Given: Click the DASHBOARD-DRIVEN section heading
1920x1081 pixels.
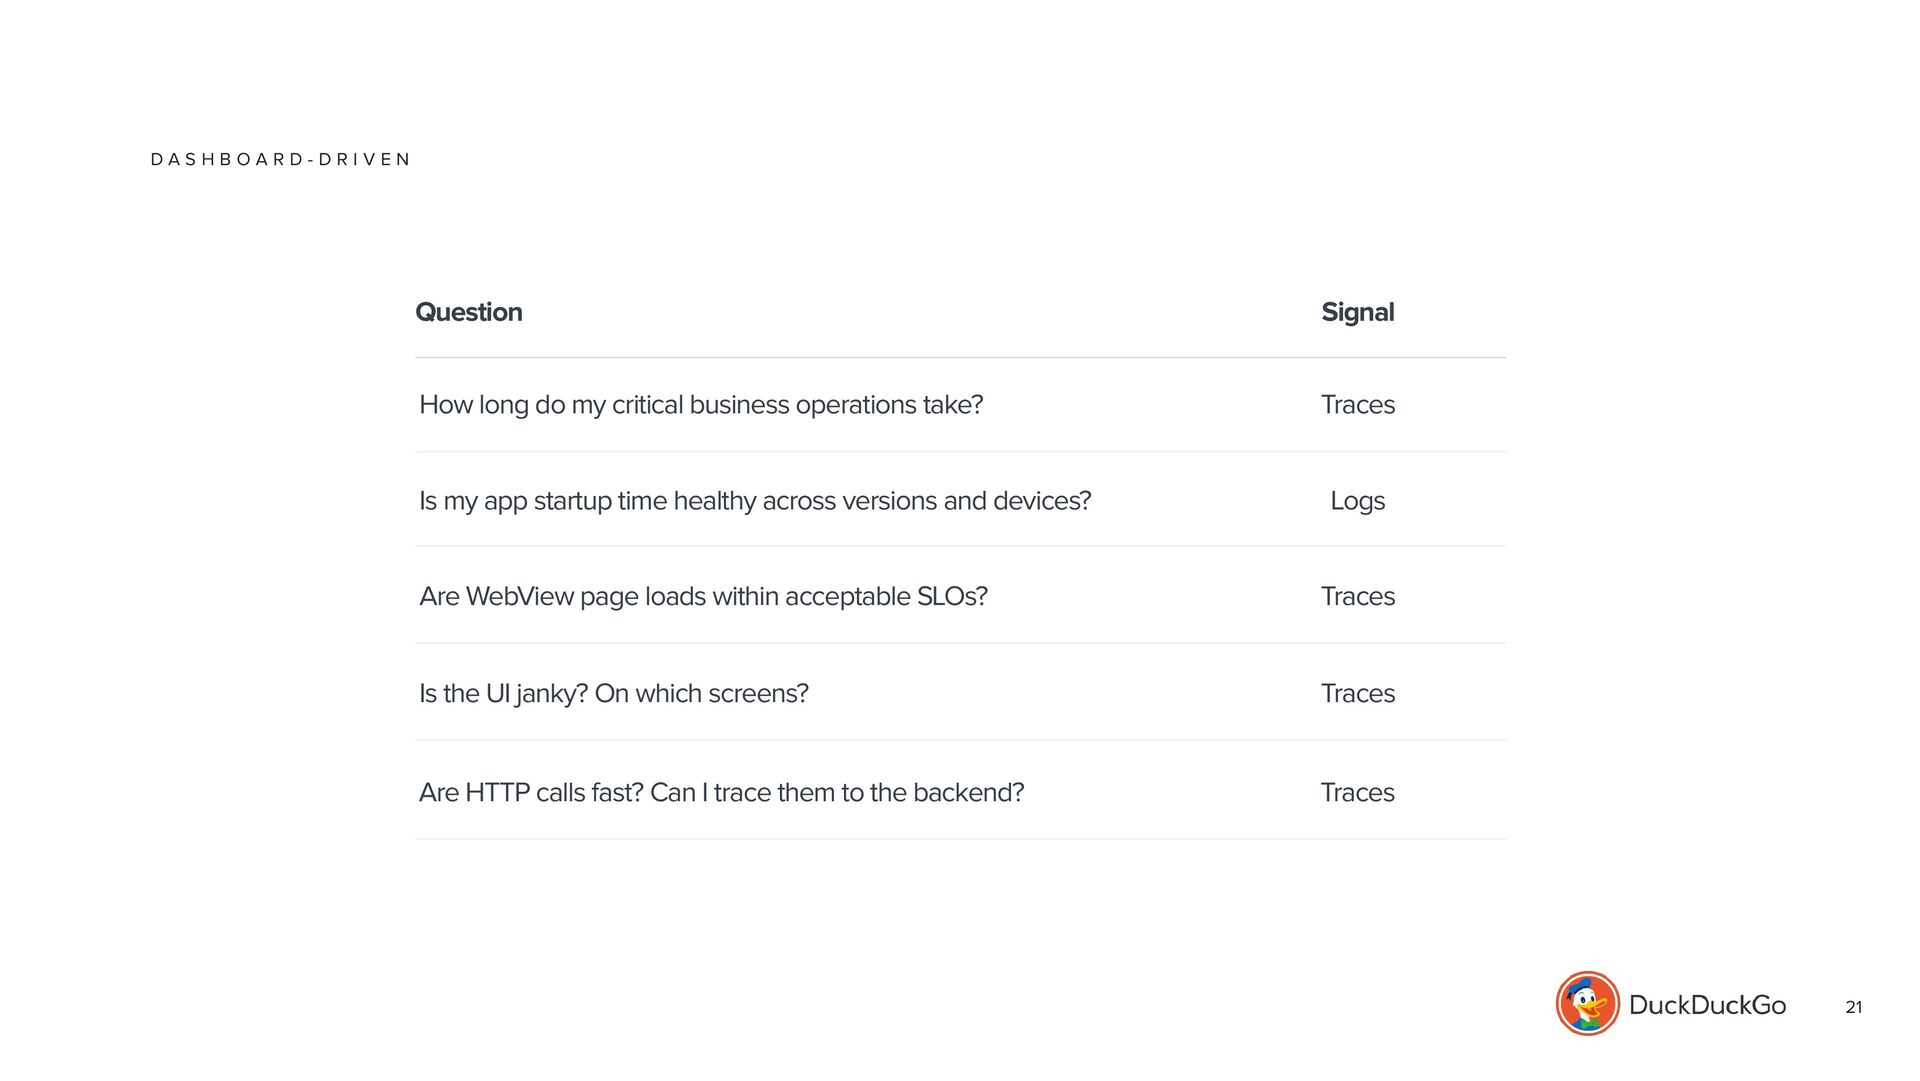Looking at the screenshot, I should coord(280,160).
